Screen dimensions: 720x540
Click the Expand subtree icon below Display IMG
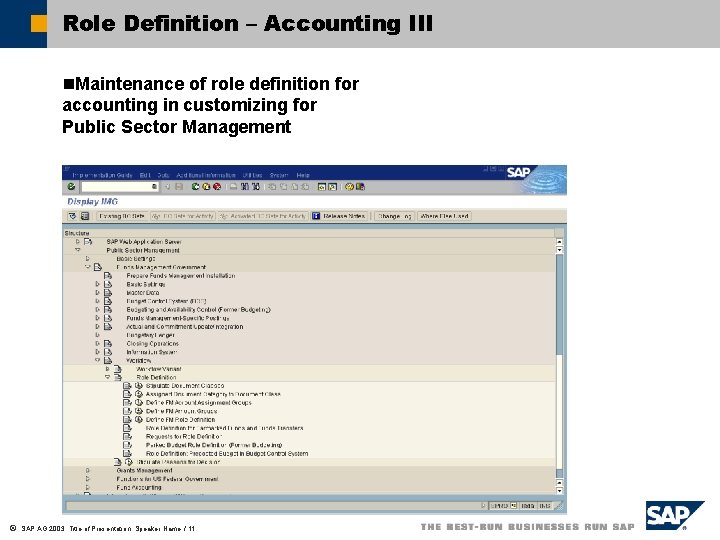click(72, 216)
